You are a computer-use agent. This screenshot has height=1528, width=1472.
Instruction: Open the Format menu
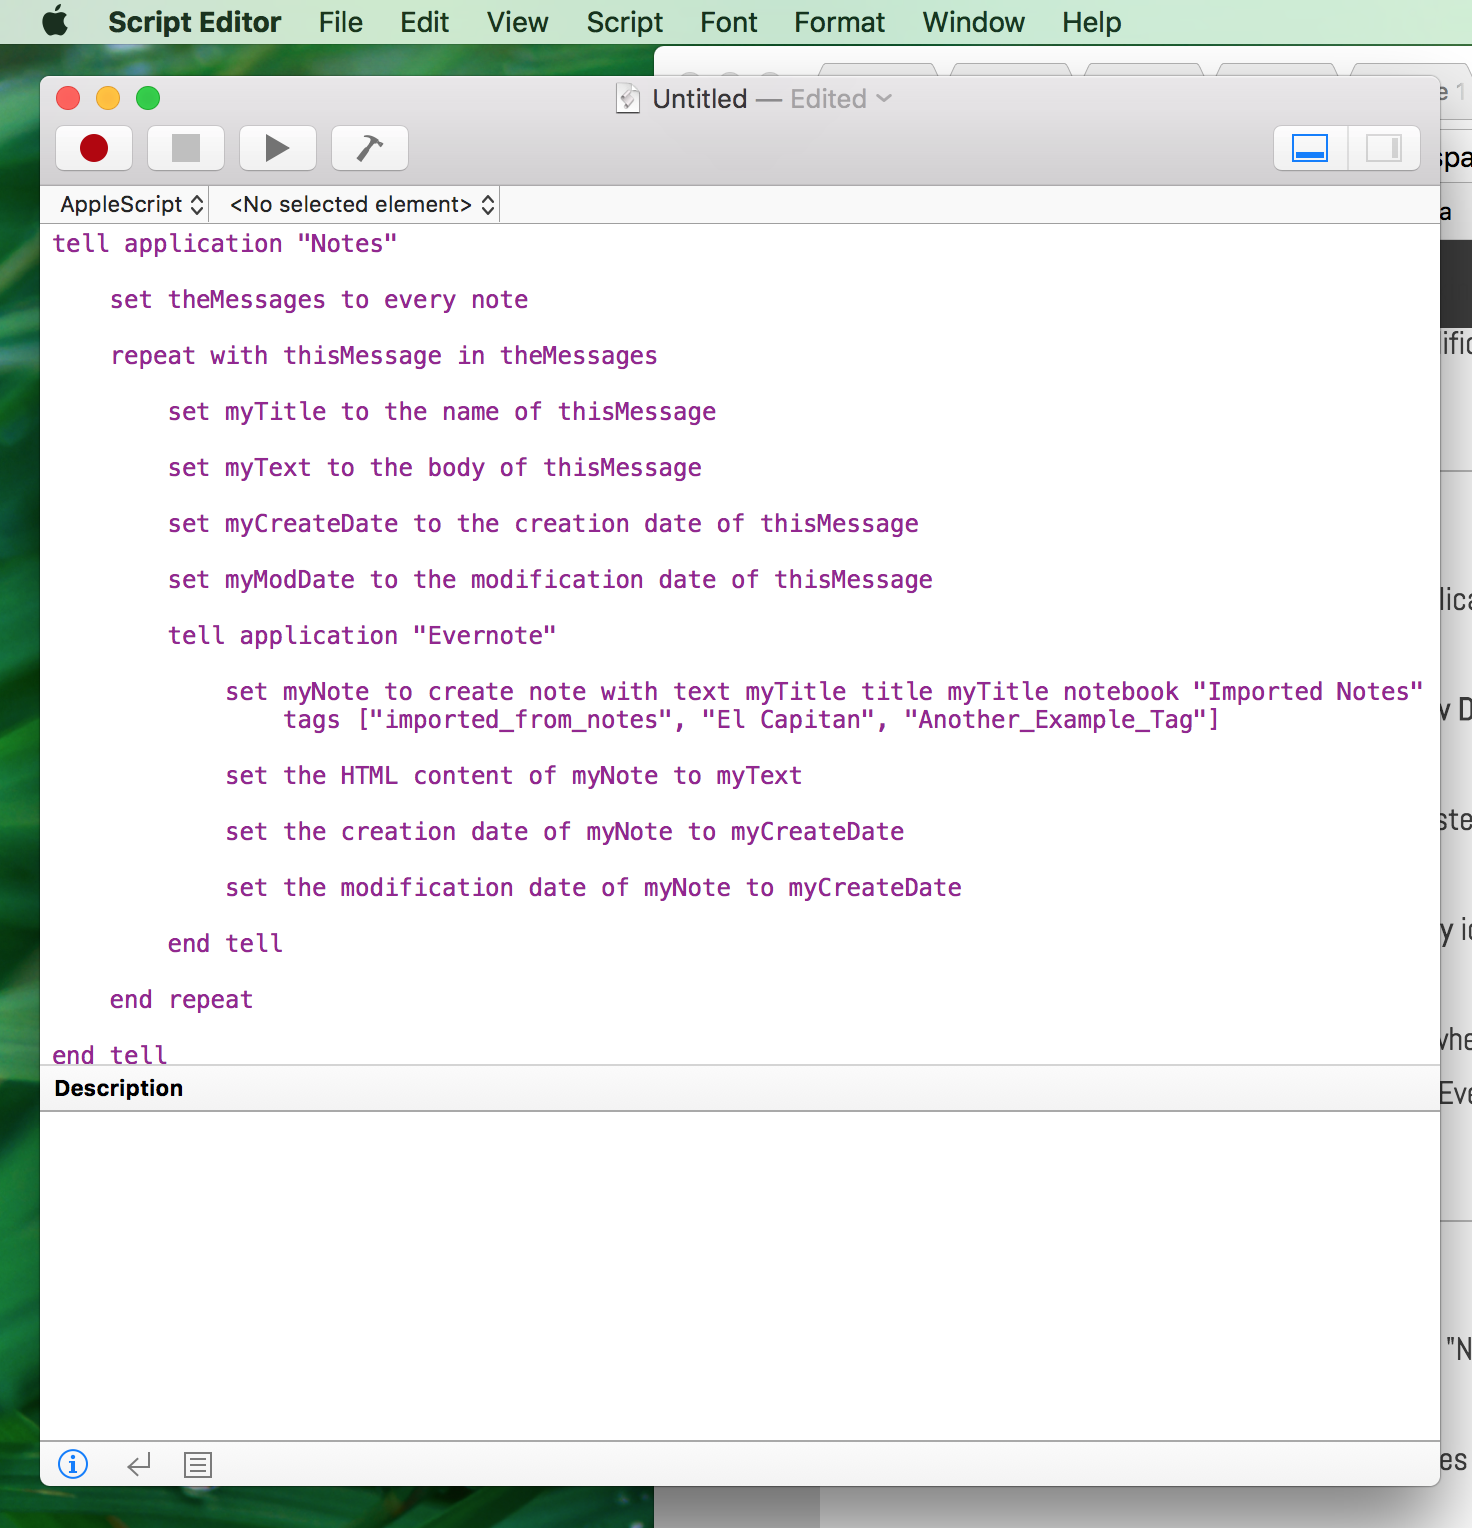point(839,21)
